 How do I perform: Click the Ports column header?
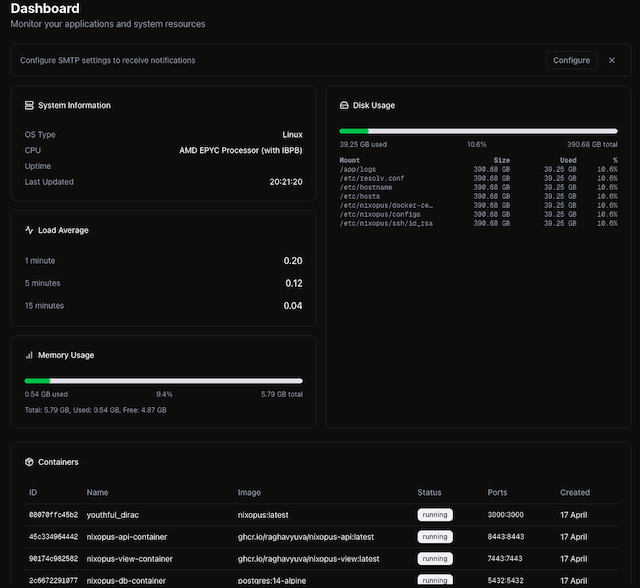click(497, 493)
